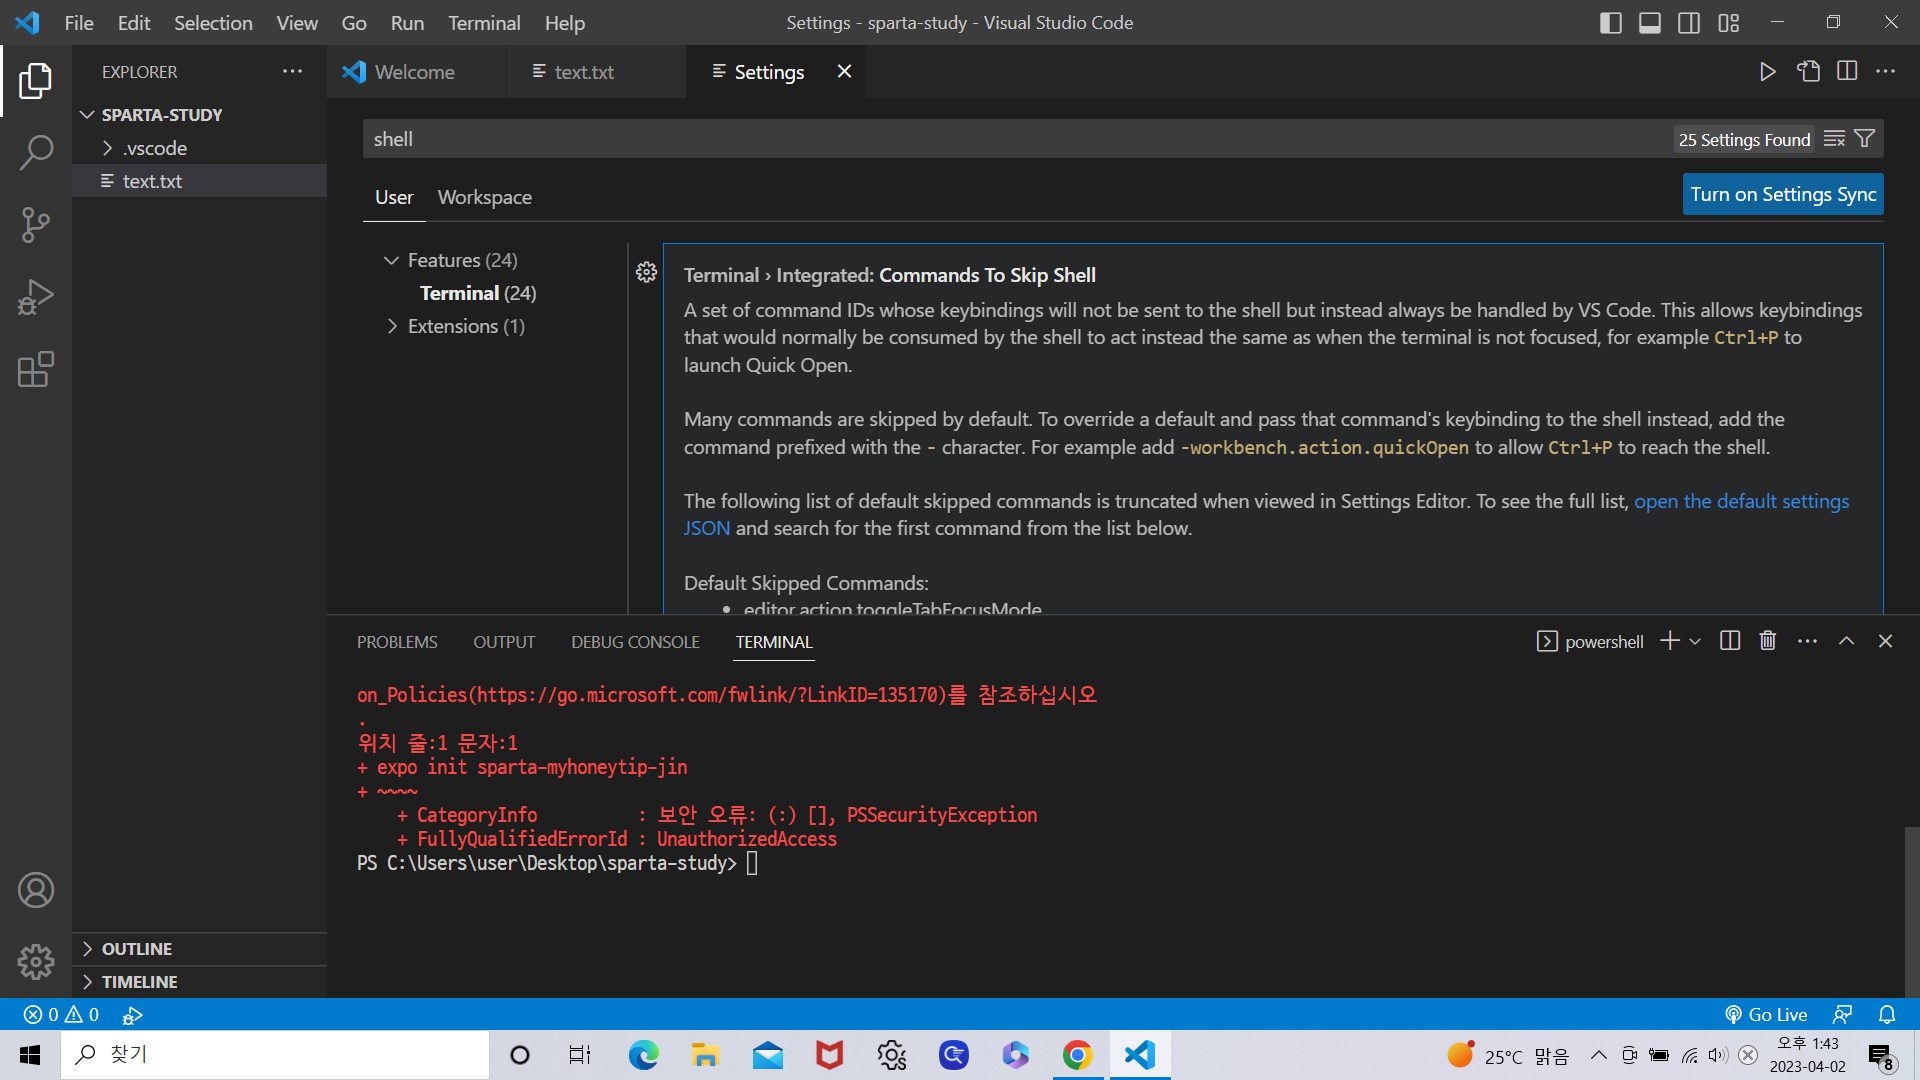Open the Source Control view

(36, 225)
